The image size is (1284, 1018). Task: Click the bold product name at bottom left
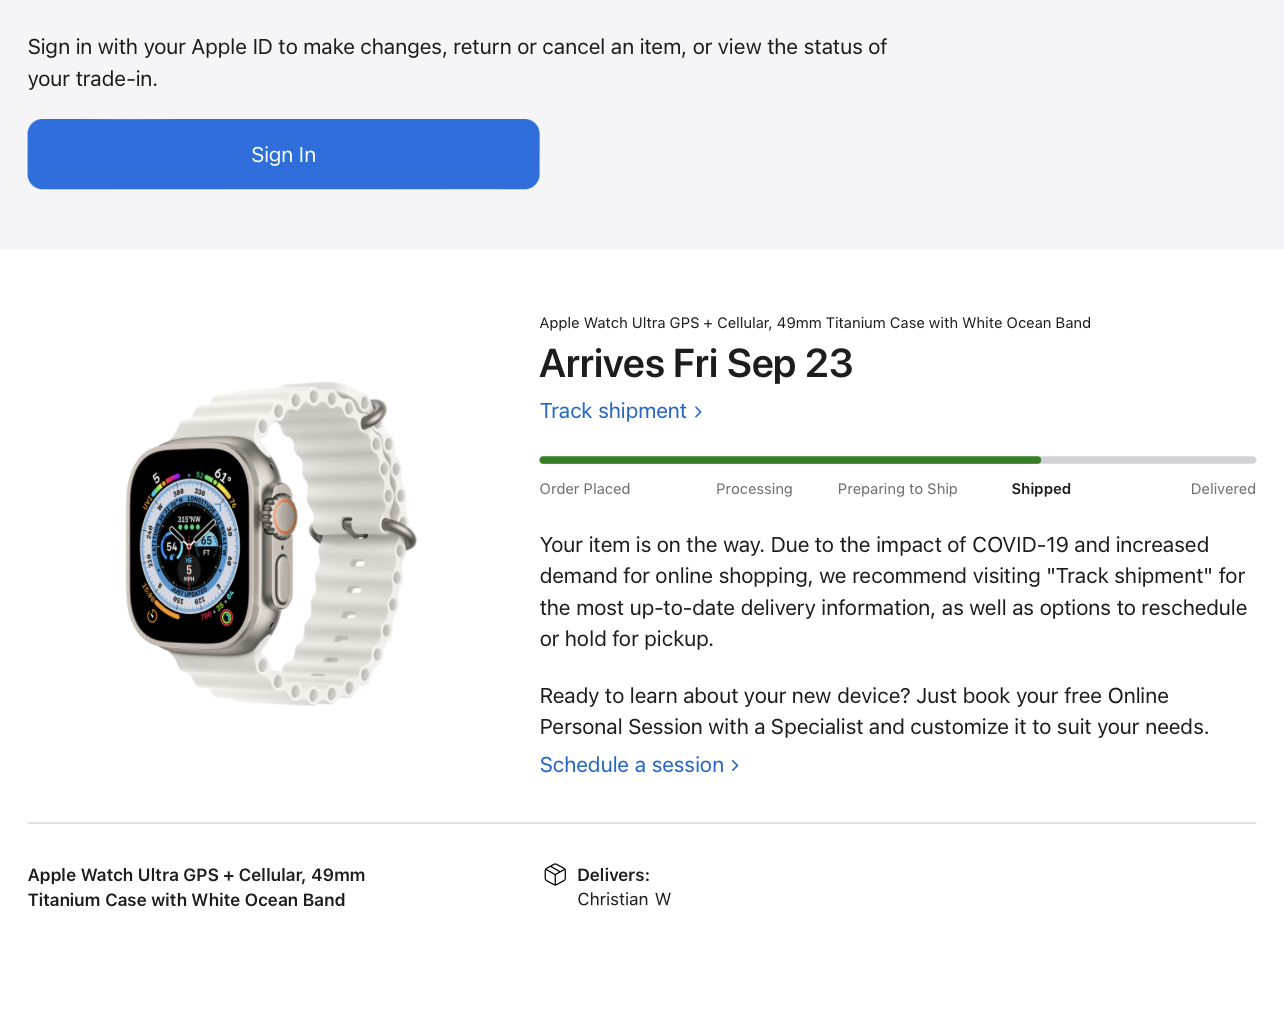(x=196, y=887)
